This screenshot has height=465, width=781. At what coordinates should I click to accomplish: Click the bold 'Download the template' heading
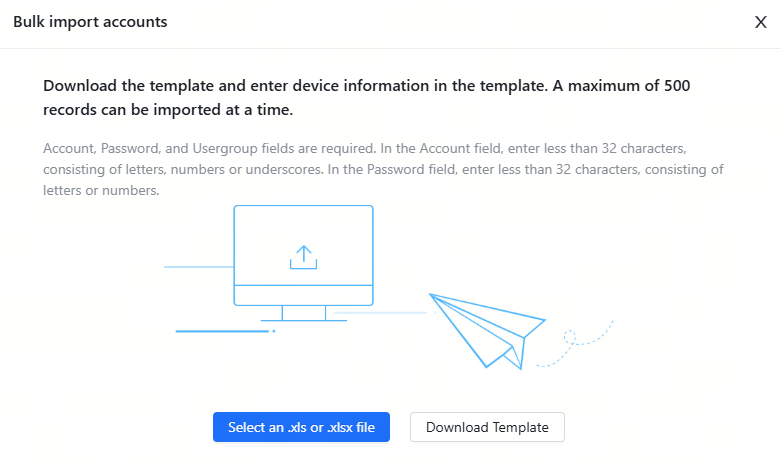(366, 86)
